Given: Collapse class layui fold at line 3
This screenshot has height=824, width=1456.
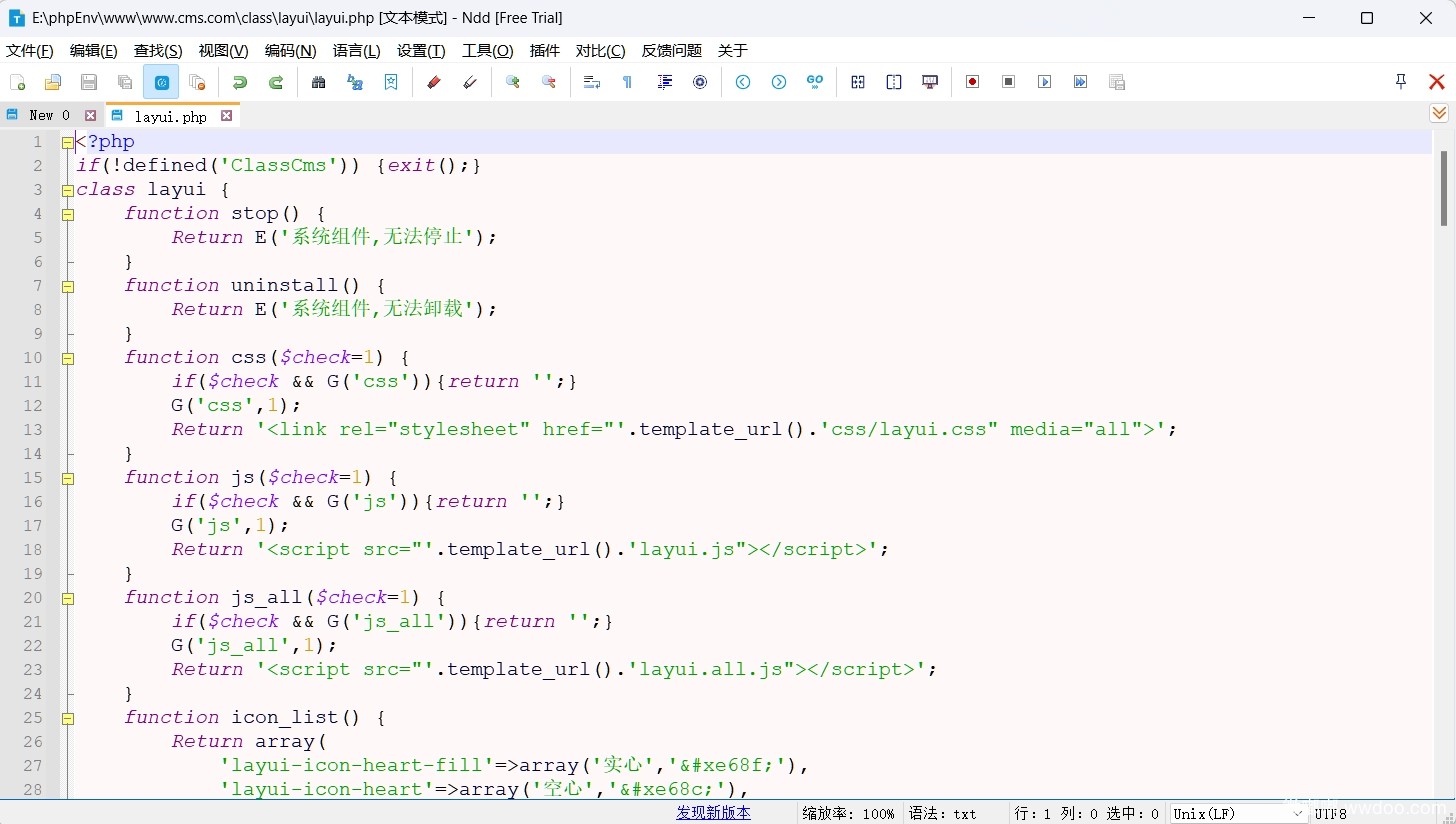Looking at the screenshot, I should point(68,190).
